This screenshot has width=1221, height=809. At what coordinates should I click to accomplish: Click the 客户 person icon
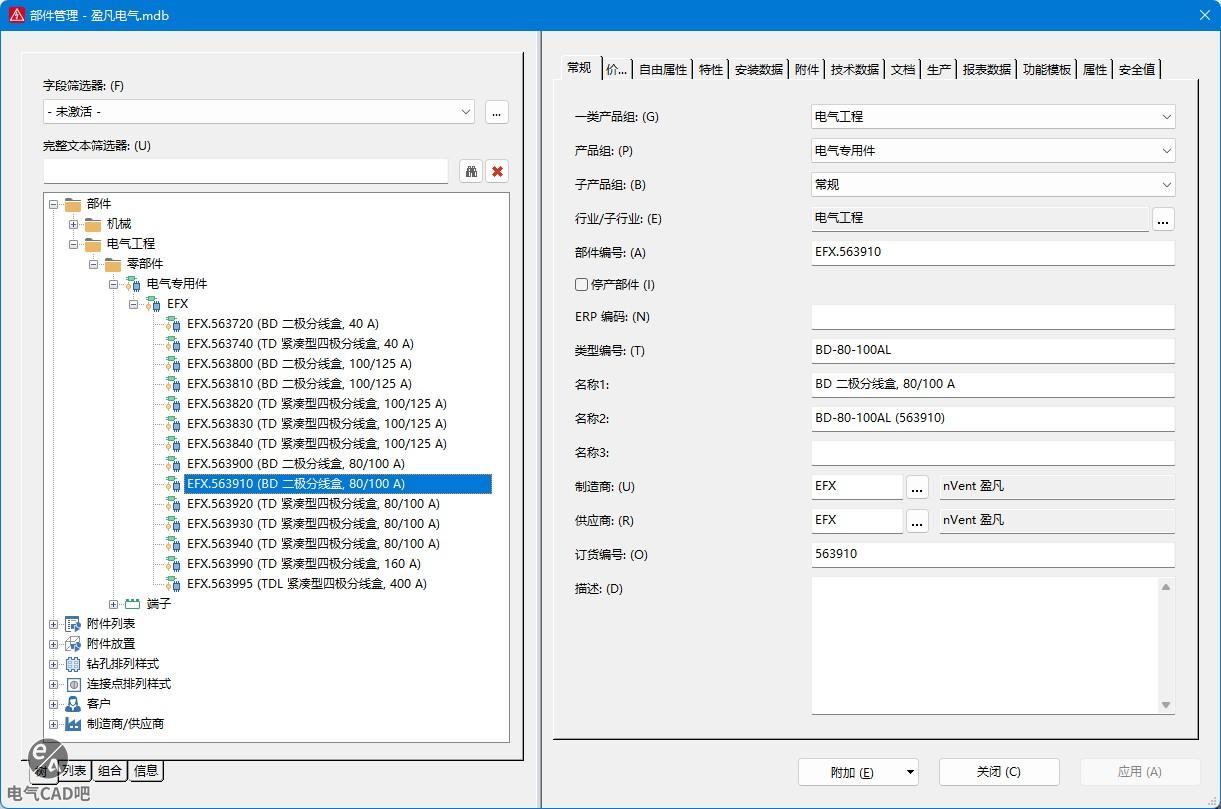pos(73,704)
